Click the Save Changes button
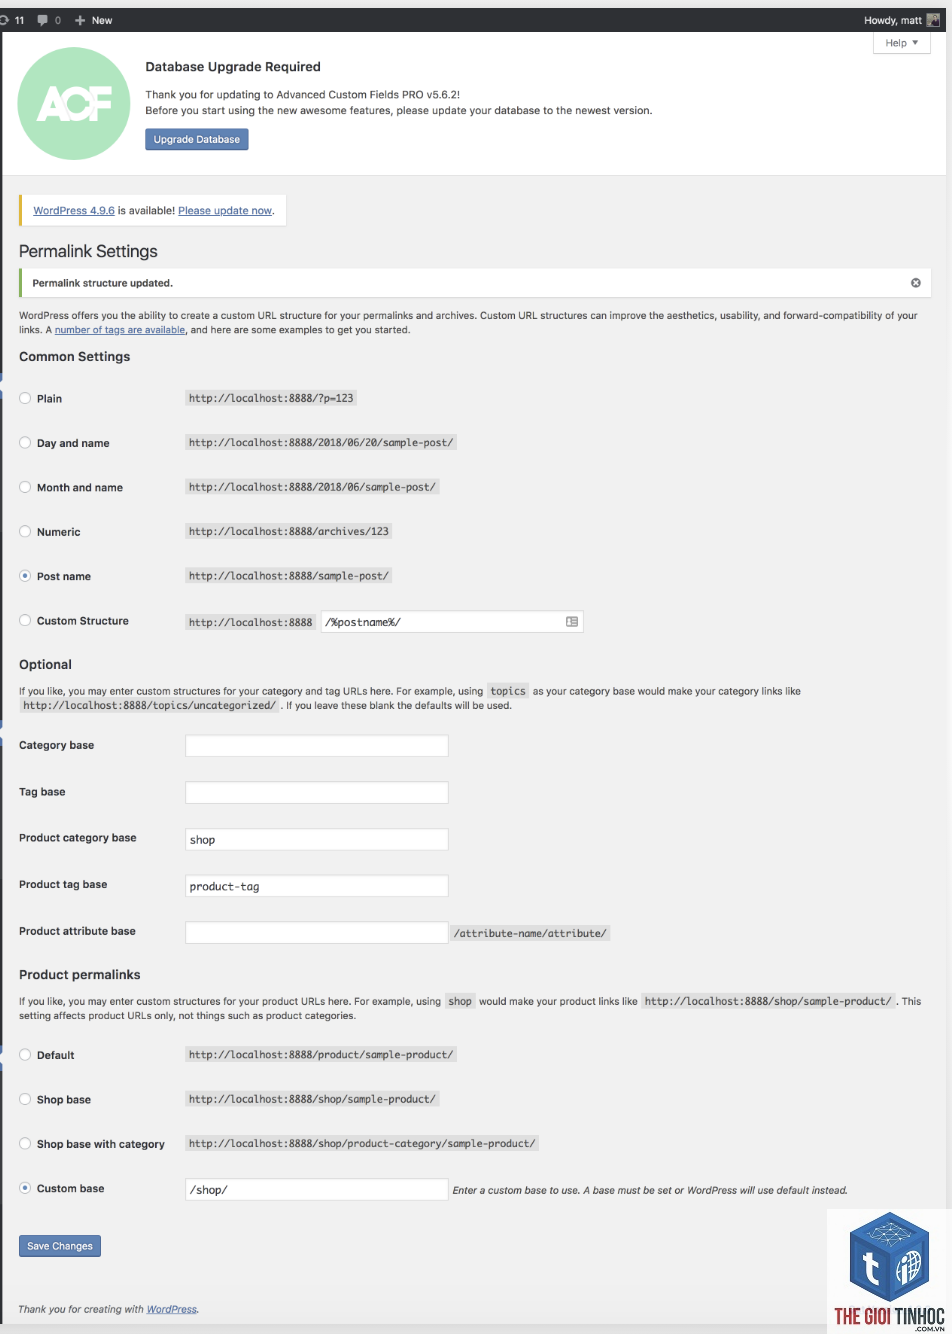Image resolution: width=952 pixels, height=1334 pixels. (x=60, y=1246)
